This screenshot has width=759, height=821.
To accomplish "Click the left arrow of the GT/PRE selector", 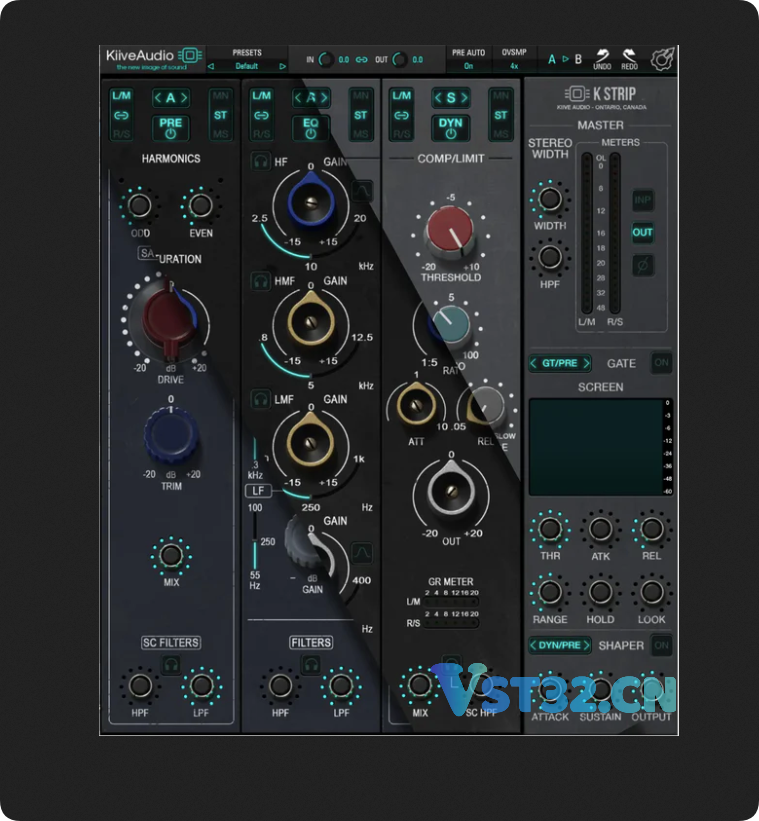I will 533,363.
